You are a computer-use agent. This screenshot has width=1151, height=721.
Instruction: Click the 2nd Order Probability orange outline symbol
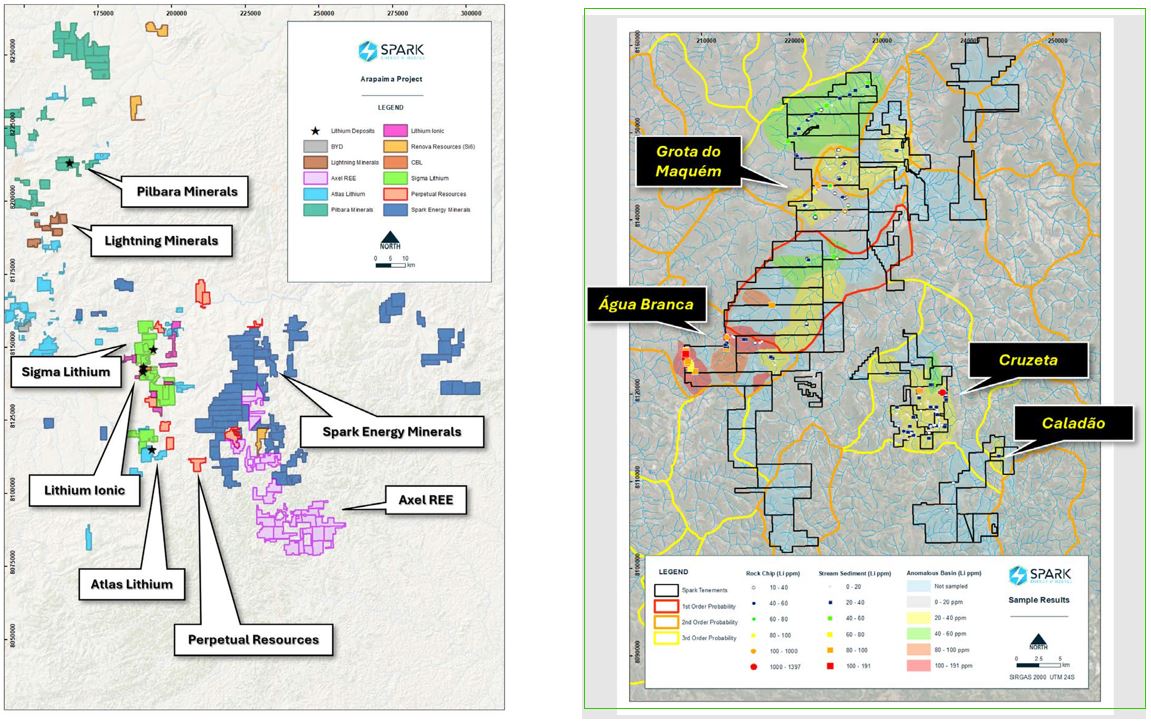click(666, 623)
